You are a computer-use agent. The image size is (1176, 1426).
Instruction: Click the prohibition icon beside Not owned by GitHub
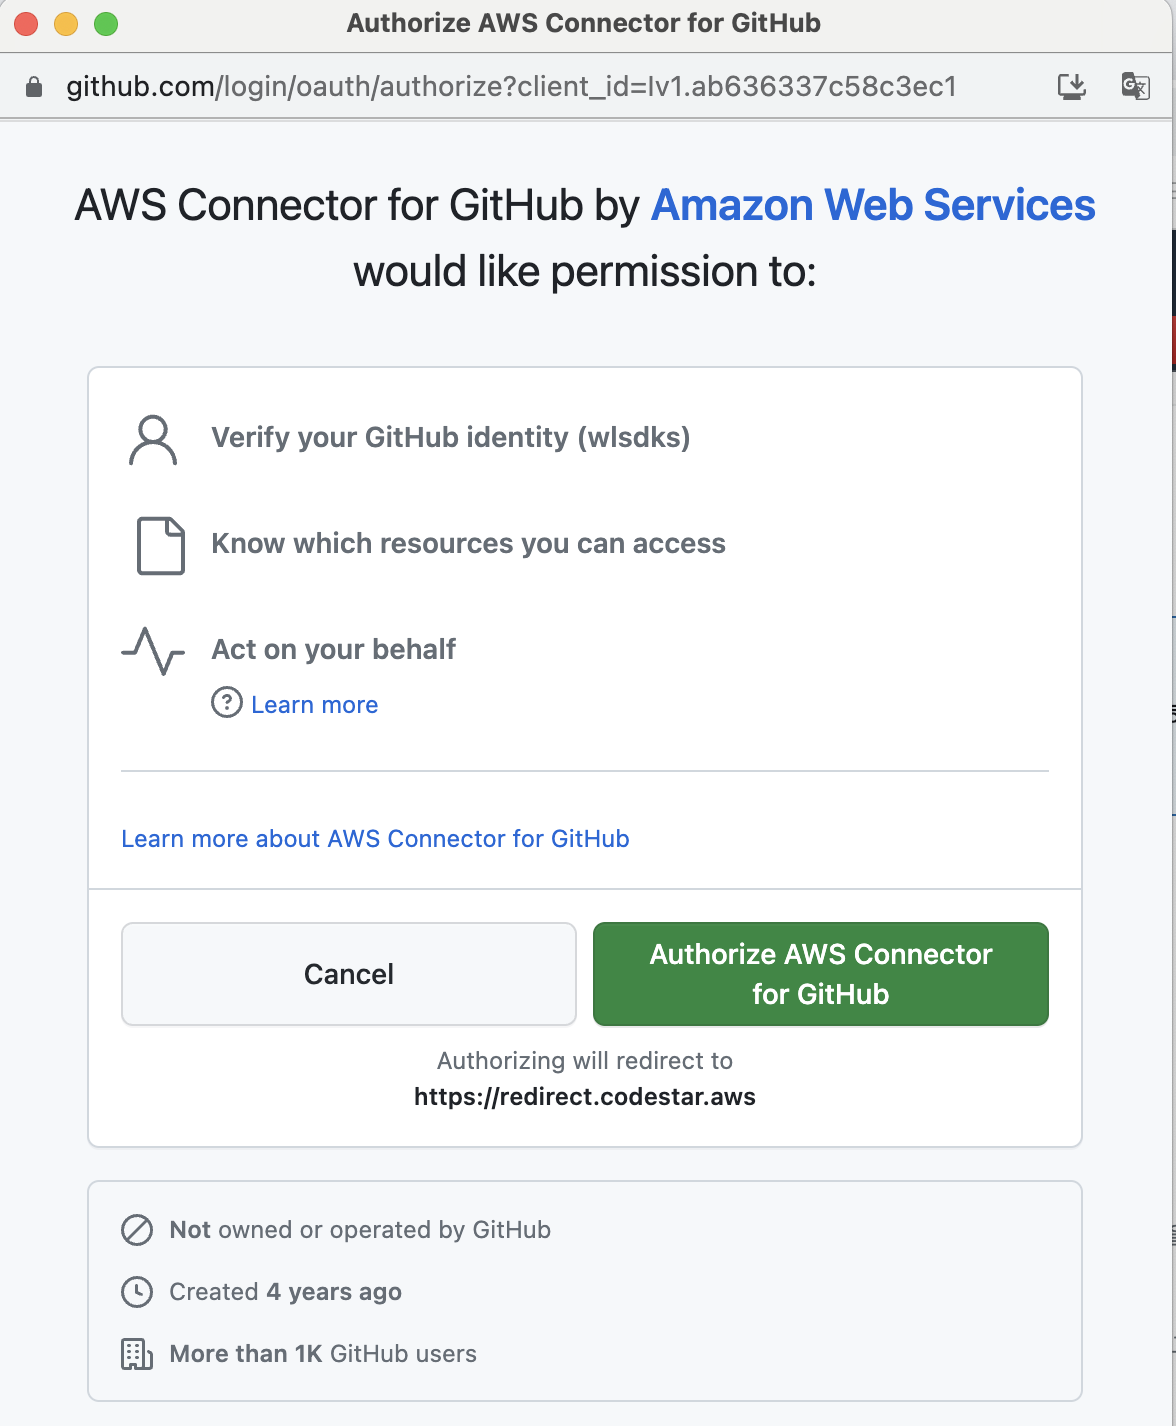(136, 1229)
